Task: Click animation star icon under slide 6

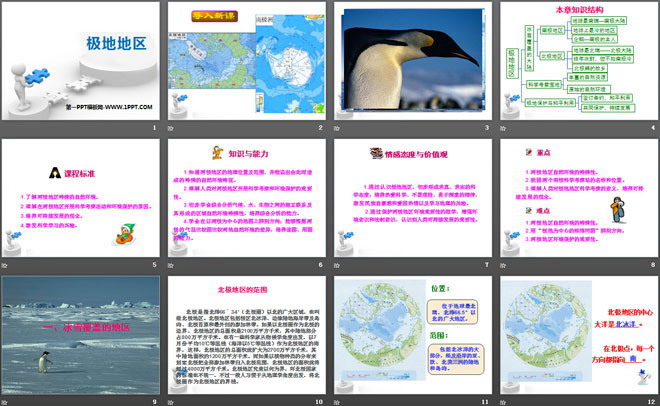Action: point(171,265)
